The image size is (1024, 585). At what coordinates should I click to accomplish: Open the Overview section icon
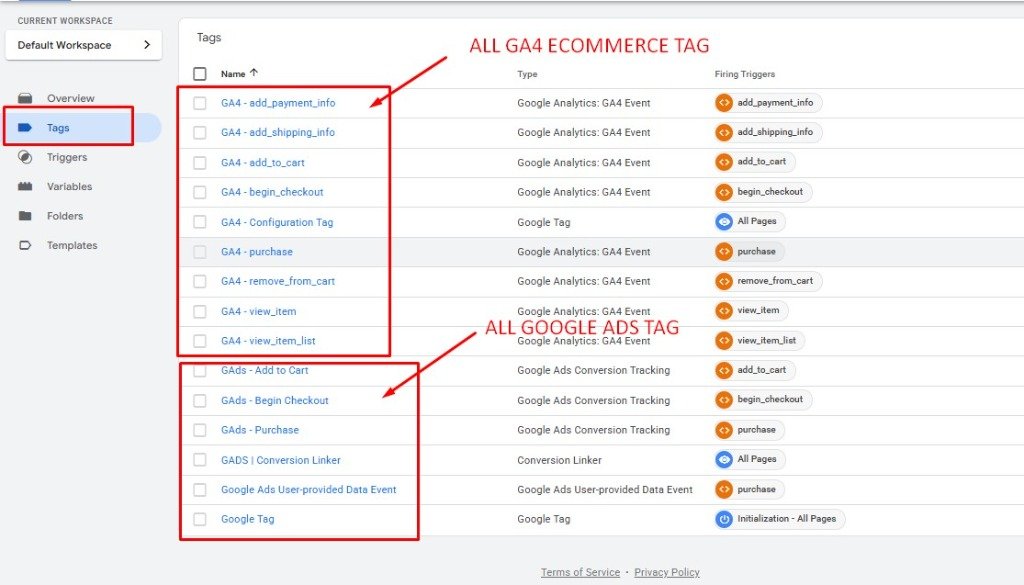25,99
